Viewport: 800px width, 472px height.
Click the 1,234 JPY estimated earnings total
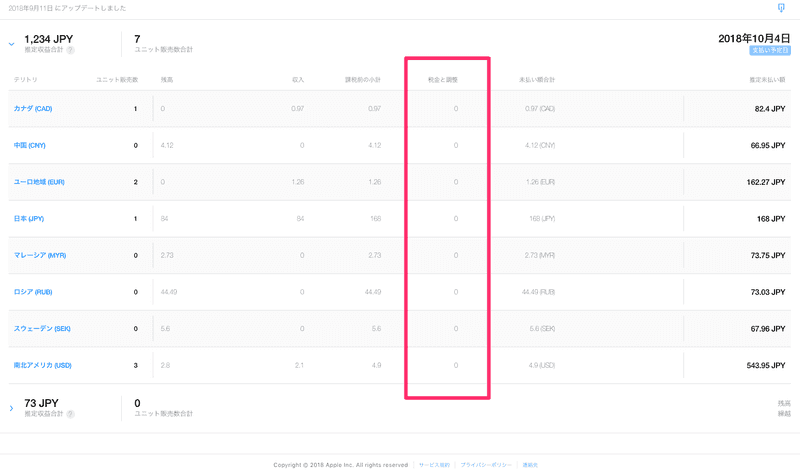pos(48,39)
